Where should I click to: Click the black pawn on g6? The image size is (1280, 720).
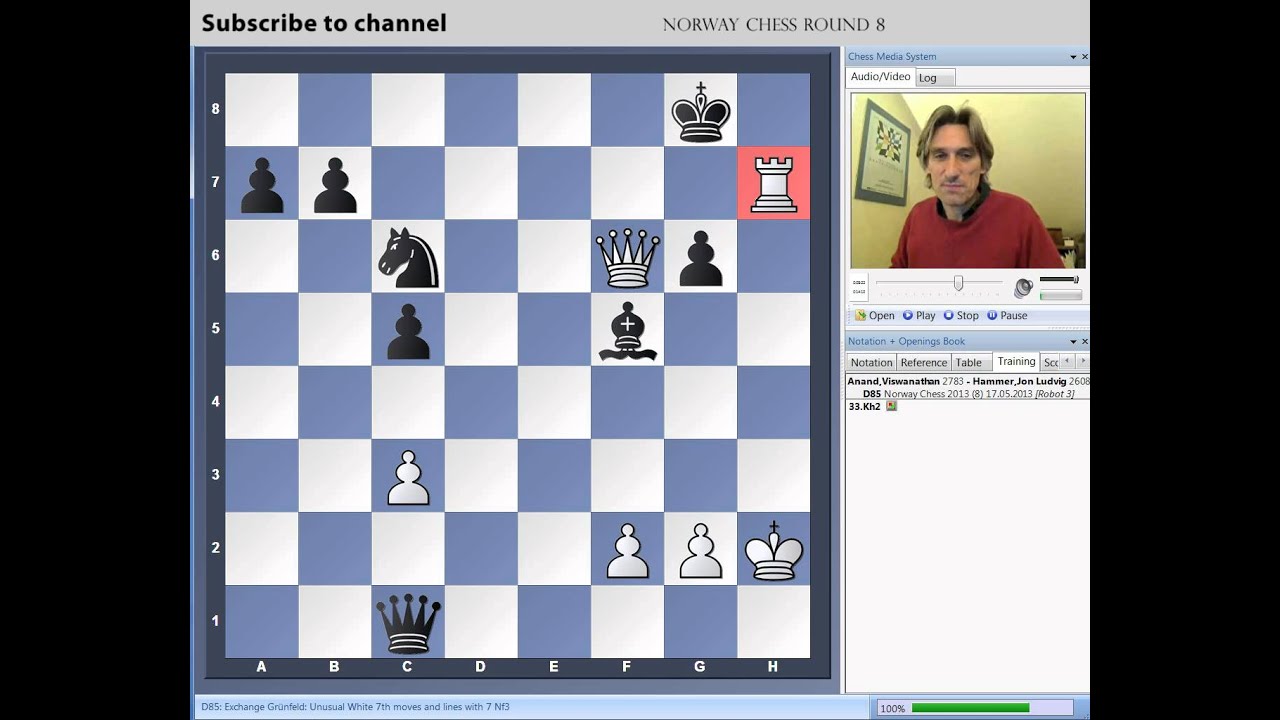(700, 259)
